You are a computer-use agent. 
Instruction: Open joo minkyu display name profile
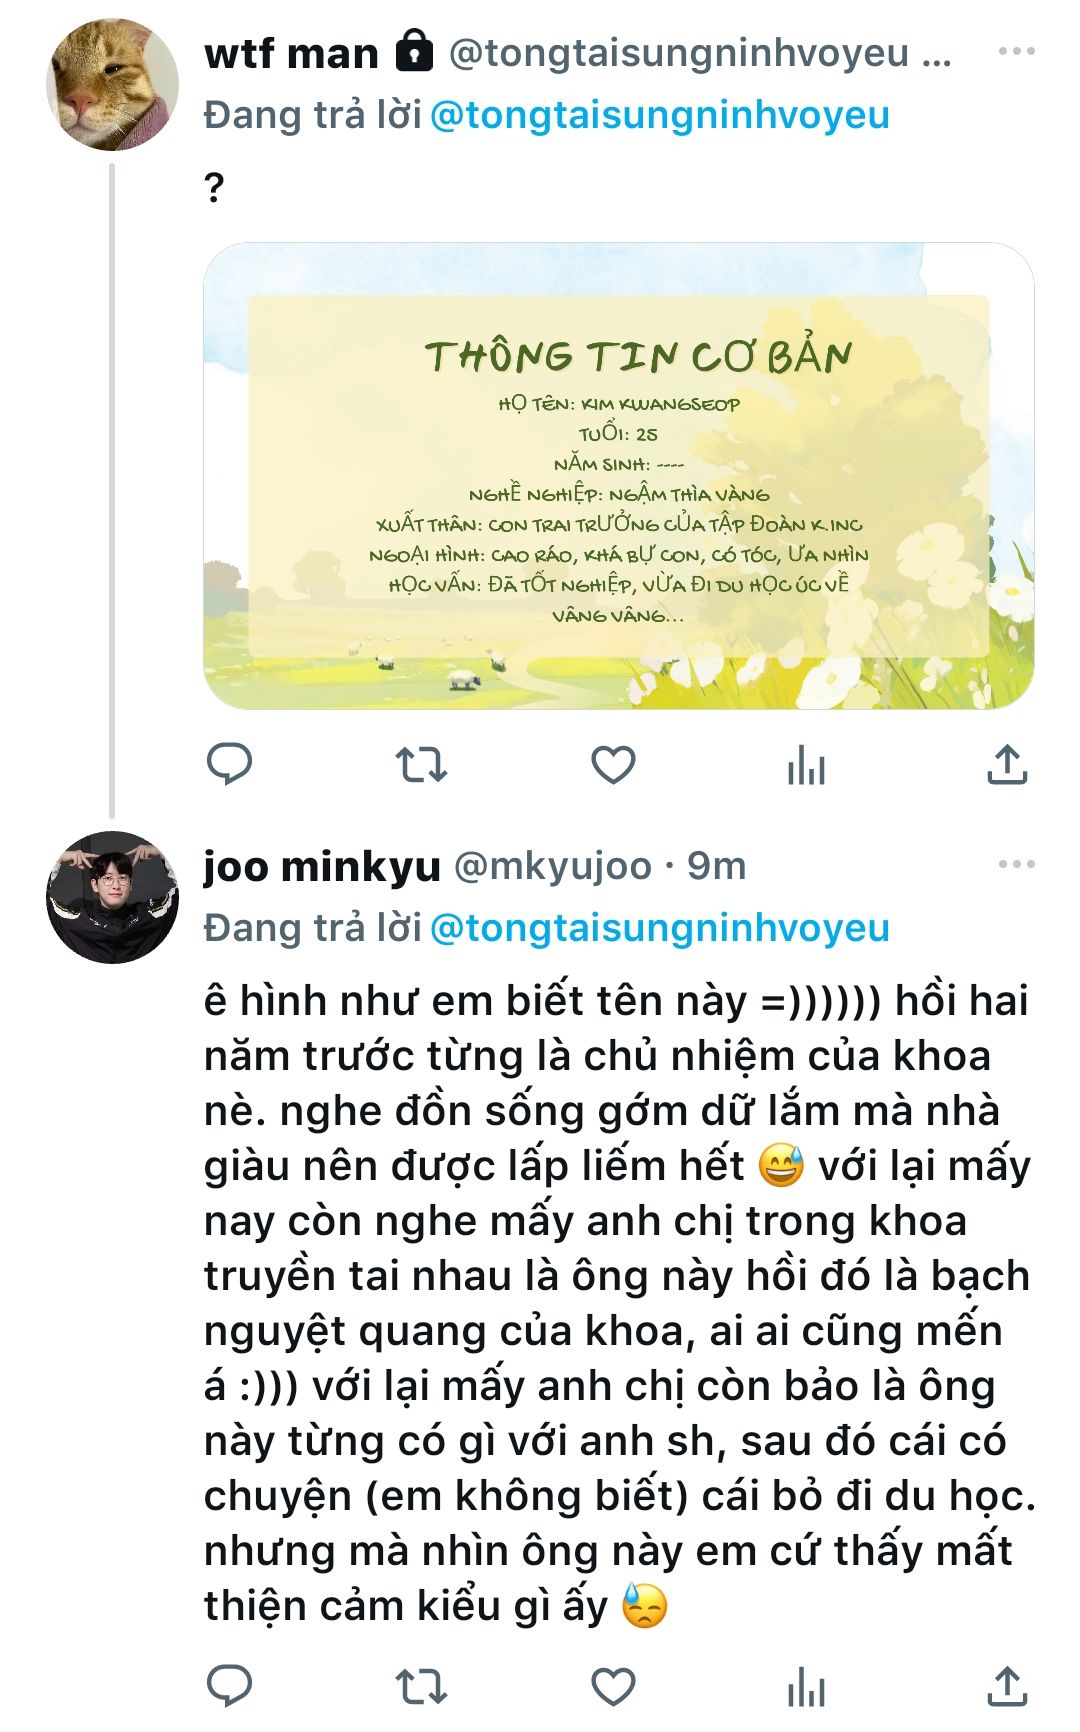tap(322, 866)
